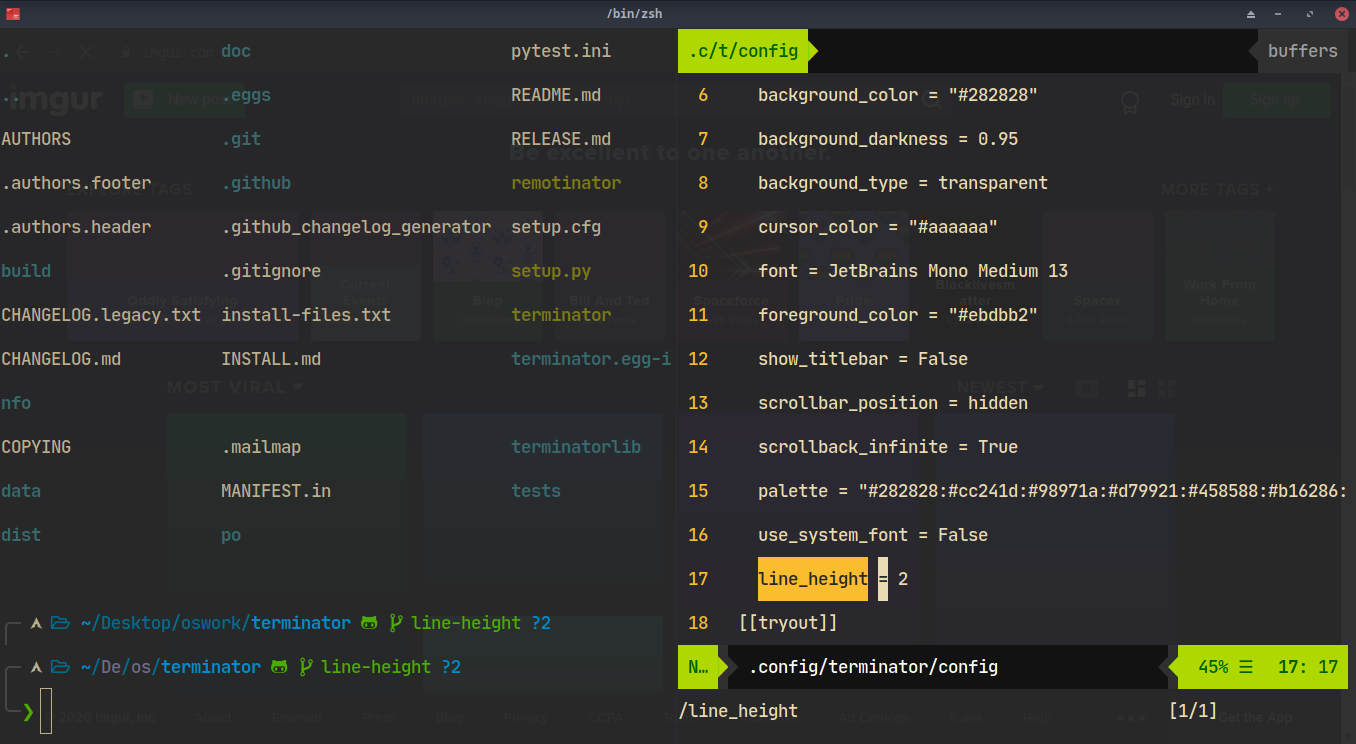Click the folder icon before ~/De/os/terminator
Image resolution: width=1356 pixels, height=744 pixels.
coord(60,667)
